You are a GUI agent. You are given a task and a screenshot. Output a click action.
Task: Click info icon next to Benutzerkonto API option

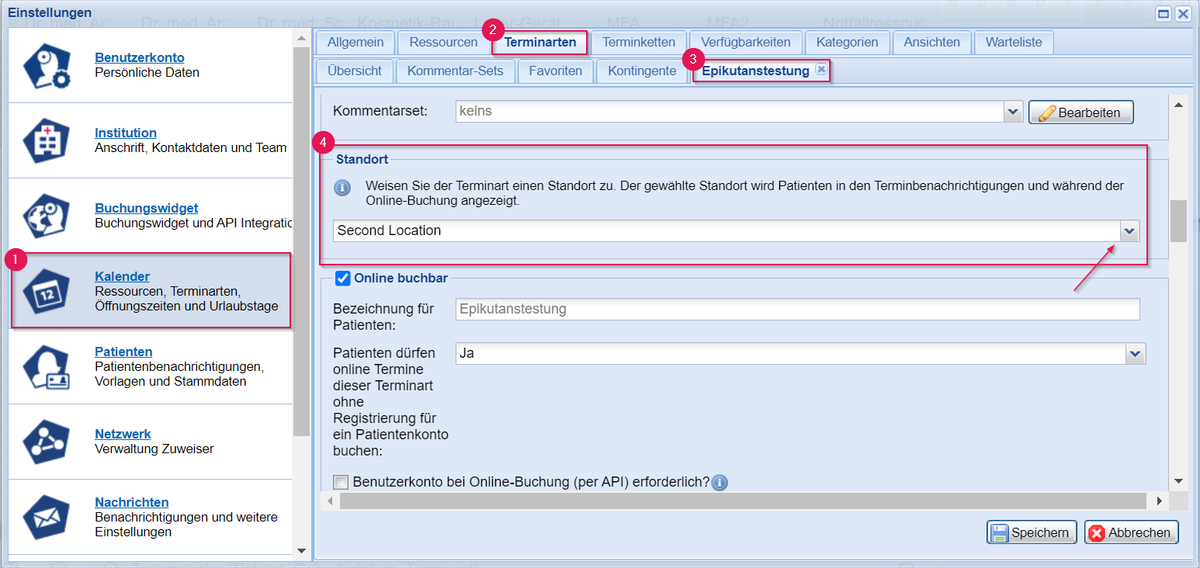(x=720, y=482)
